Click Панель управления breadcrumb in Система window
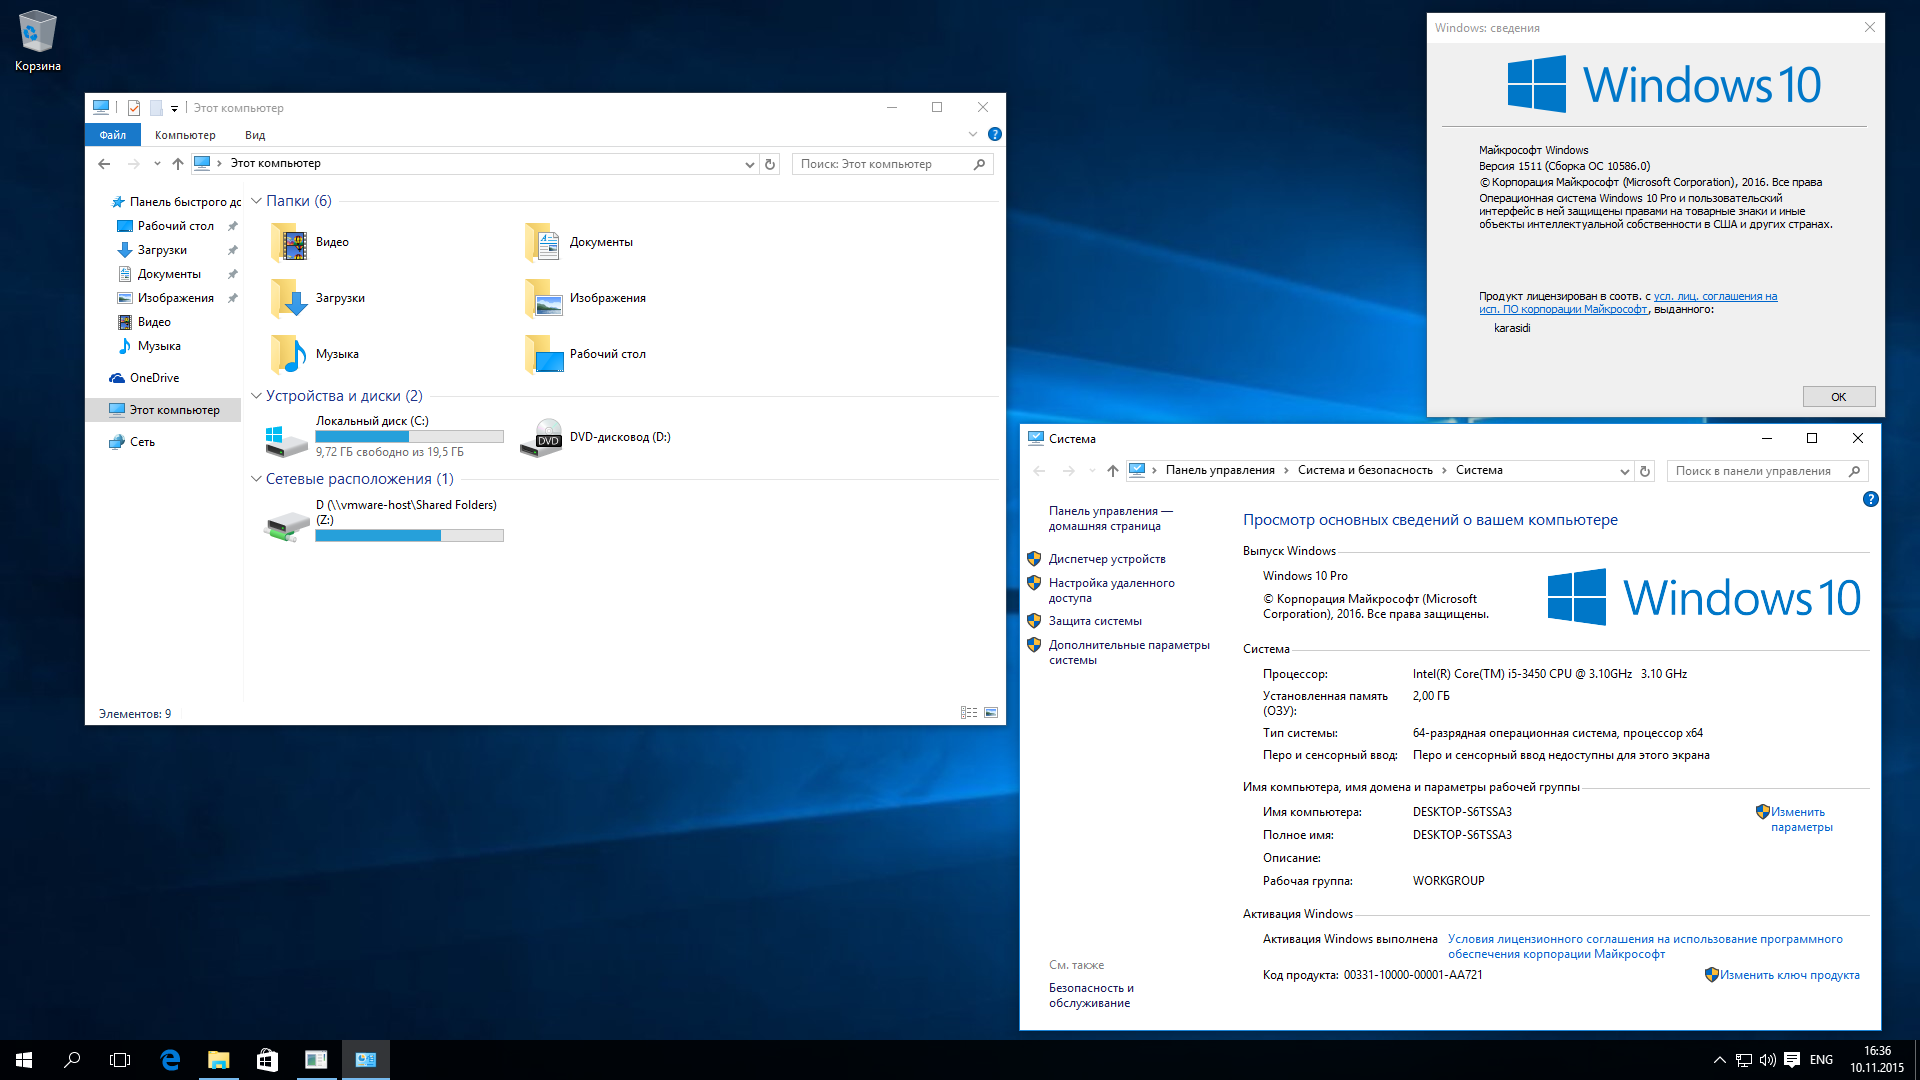Image resolution: width=1920 pixels, height=1080 pixels. coord(1220,470)
